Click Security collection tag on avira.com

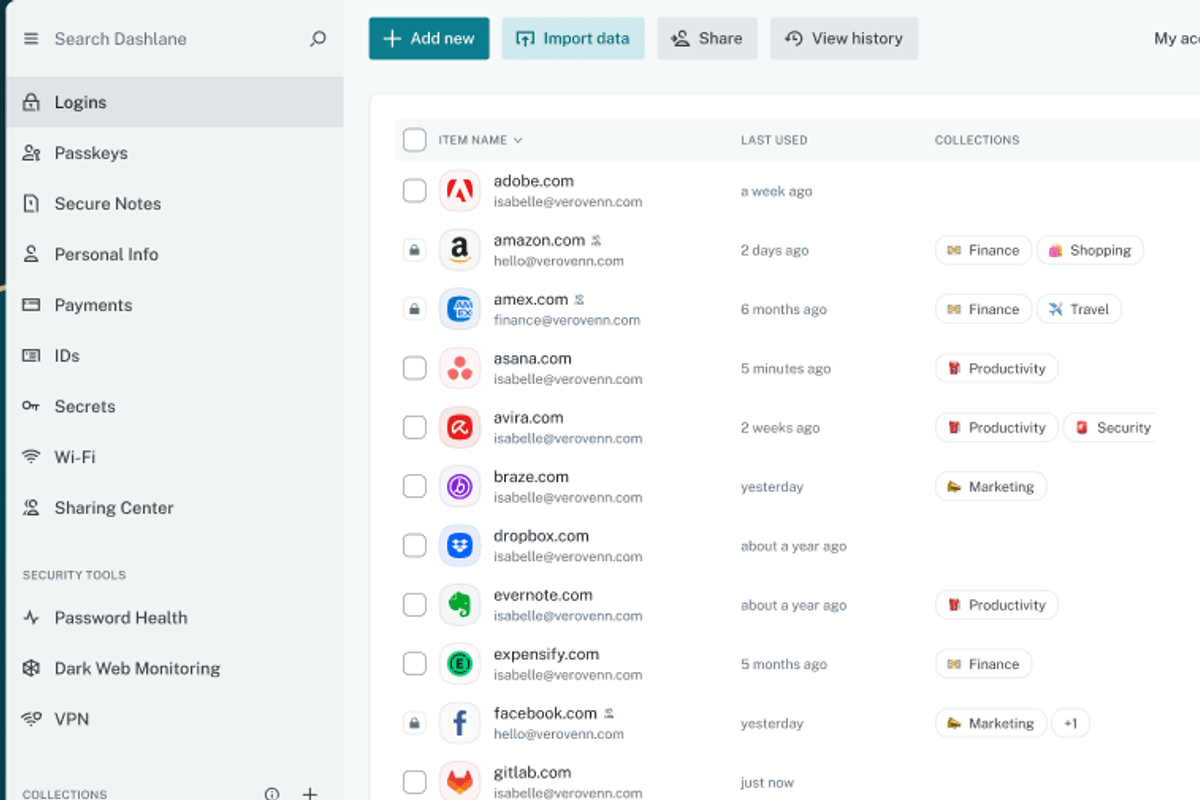coord(1109,427)
